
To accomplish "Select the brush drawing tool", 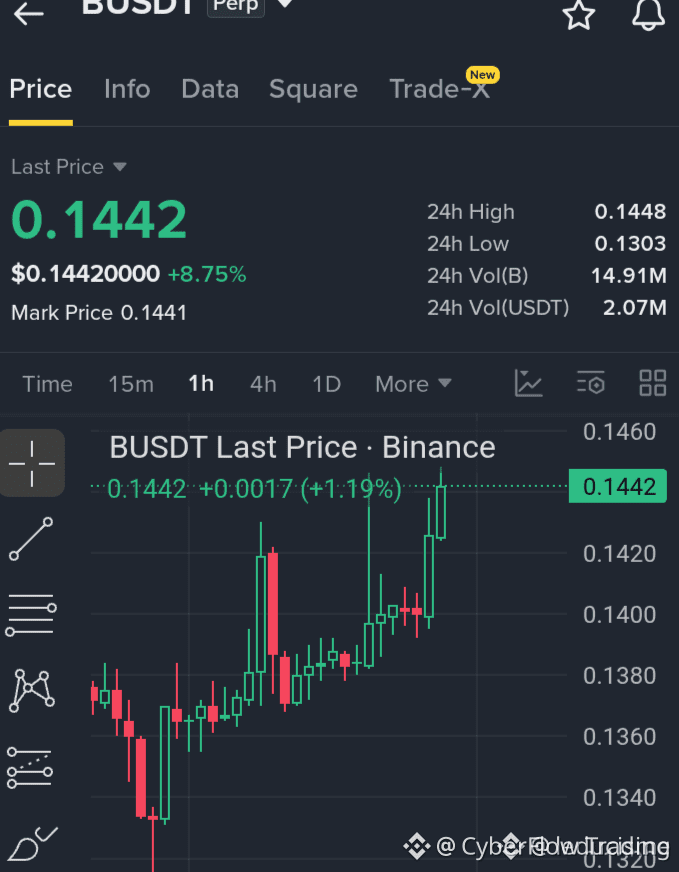I will (32, 844).
